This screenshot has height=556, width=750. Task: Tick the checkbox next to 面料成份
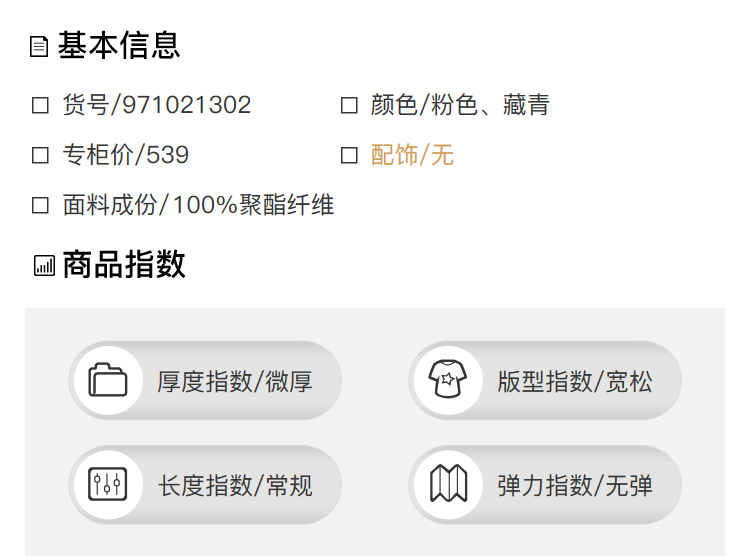click(41, 206)
